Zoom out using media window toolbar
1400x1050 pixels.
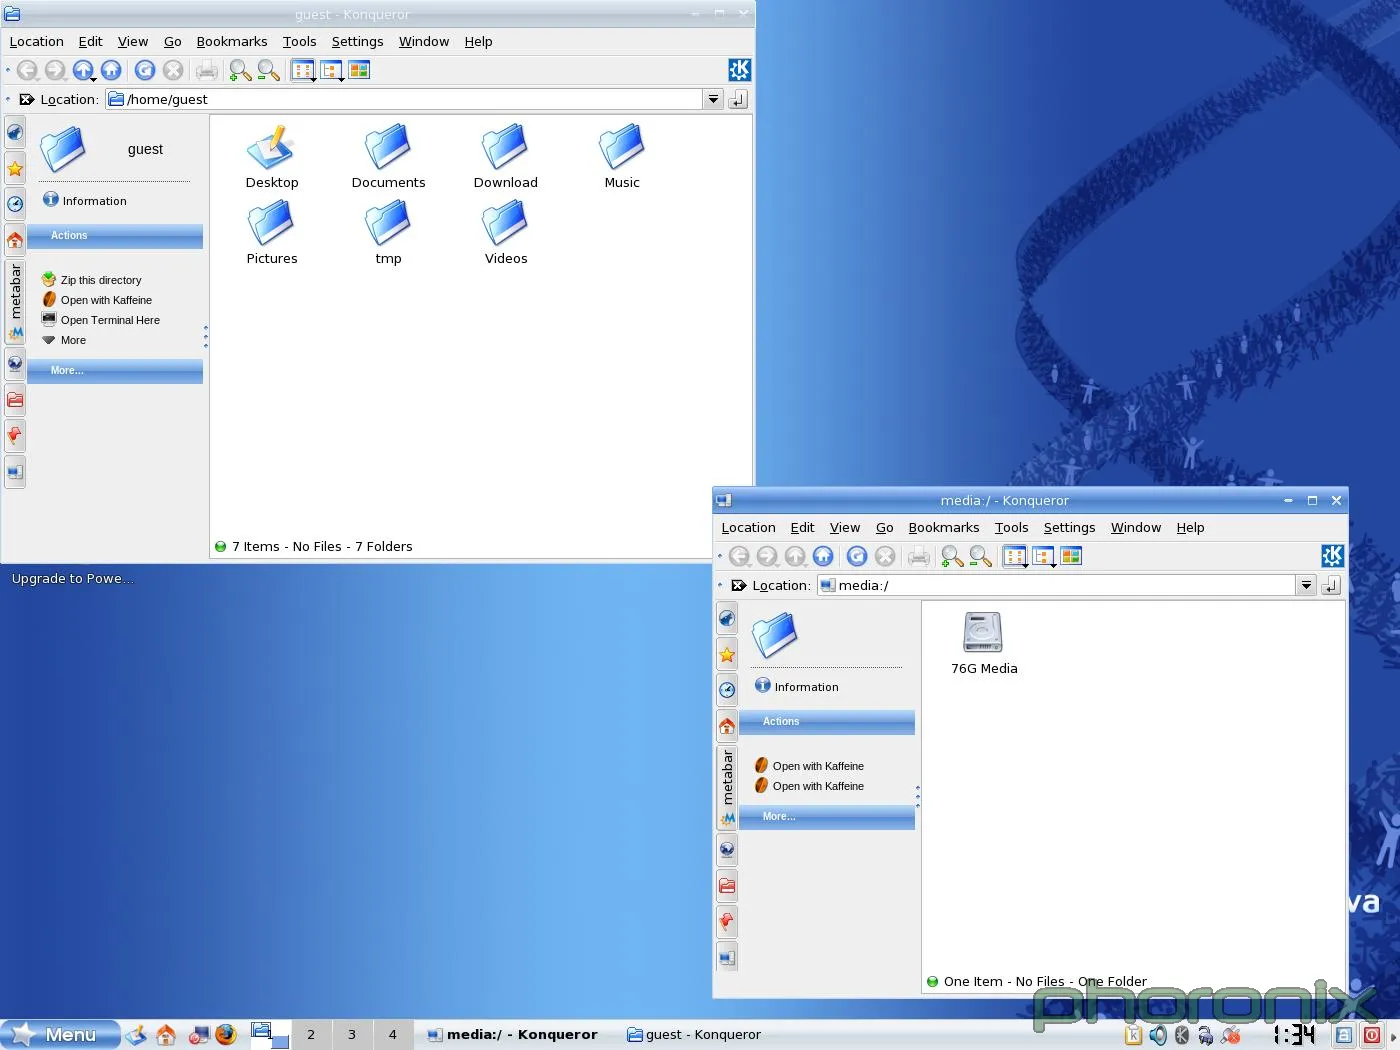pos(980,556)
